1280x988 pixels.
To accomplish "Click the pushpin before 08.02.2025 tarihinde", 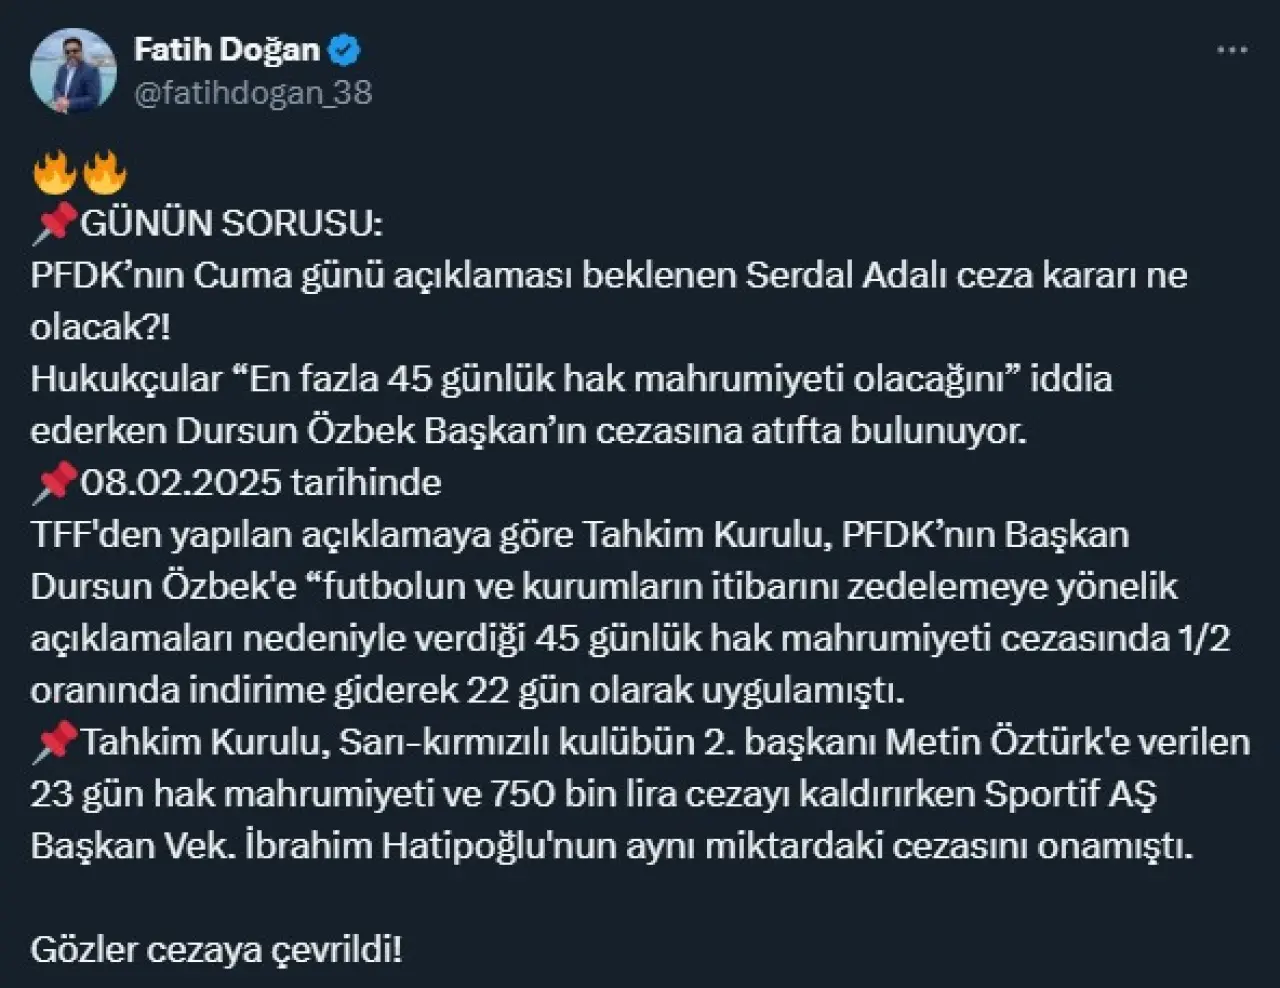I will (54, 483).
